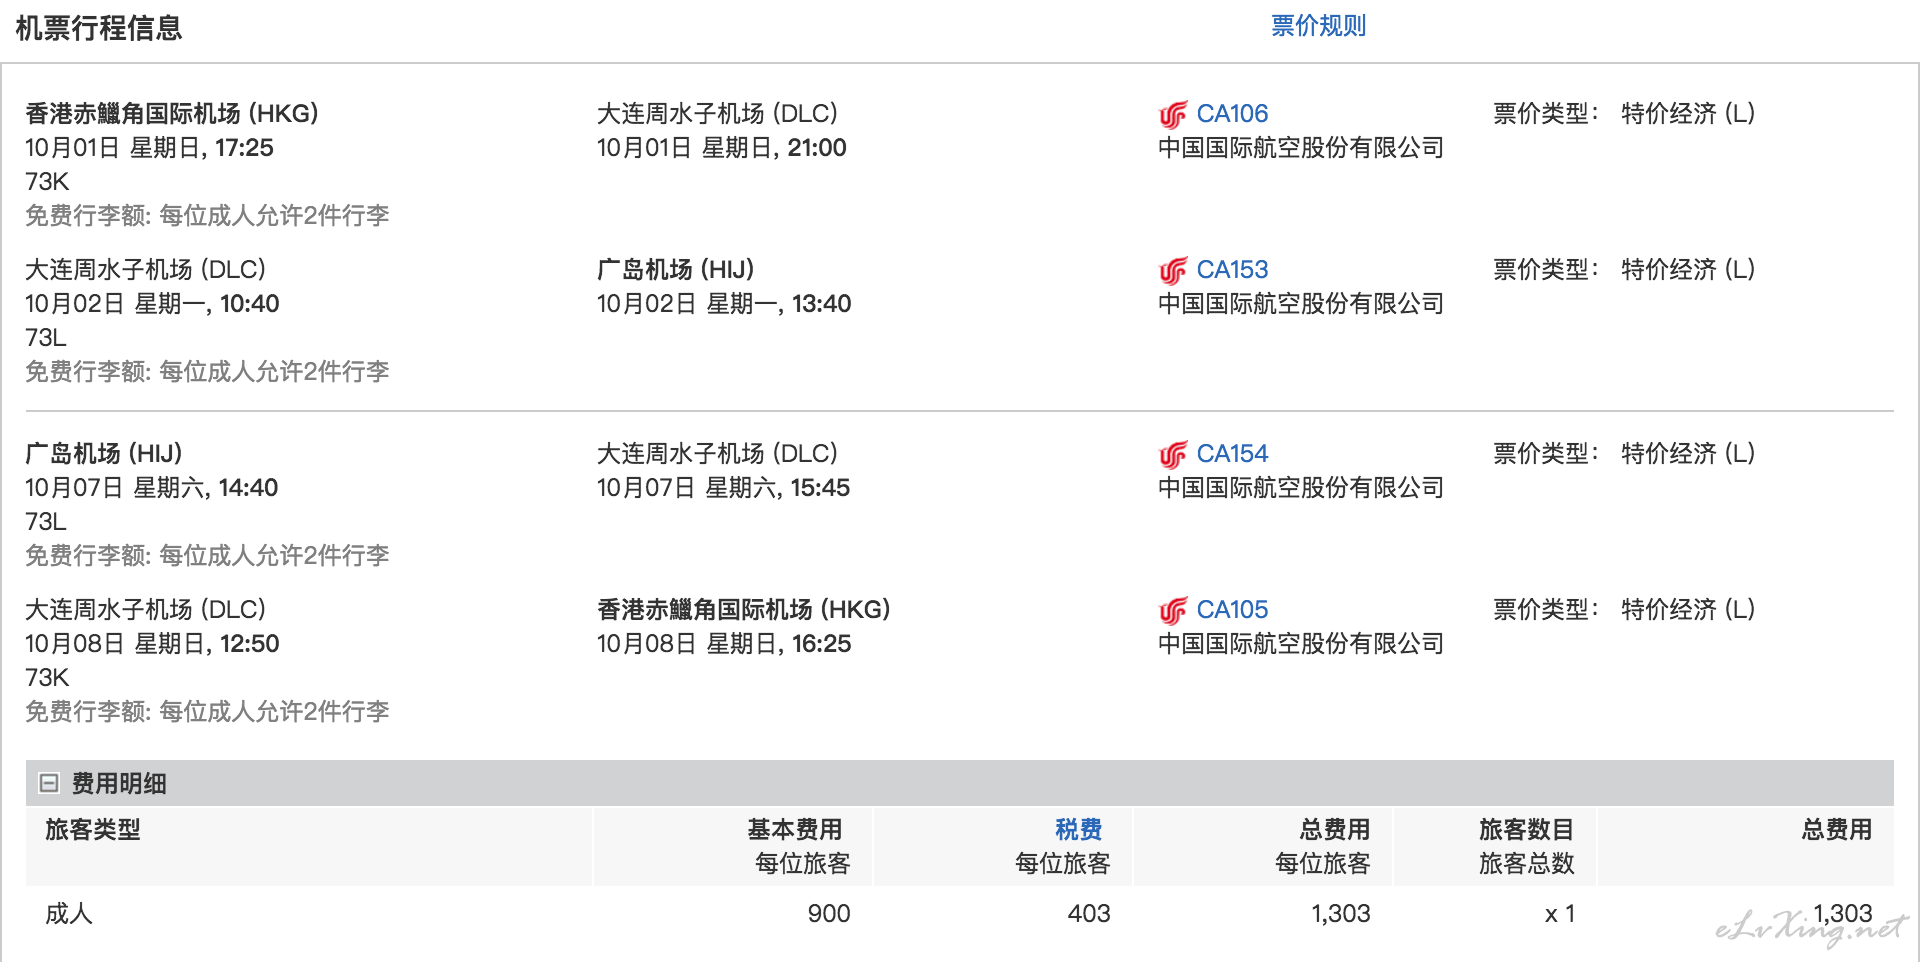This screenshot has height=962, width=1920.
Task: Click the Air China logo beside CA106
Action: 1173,115
